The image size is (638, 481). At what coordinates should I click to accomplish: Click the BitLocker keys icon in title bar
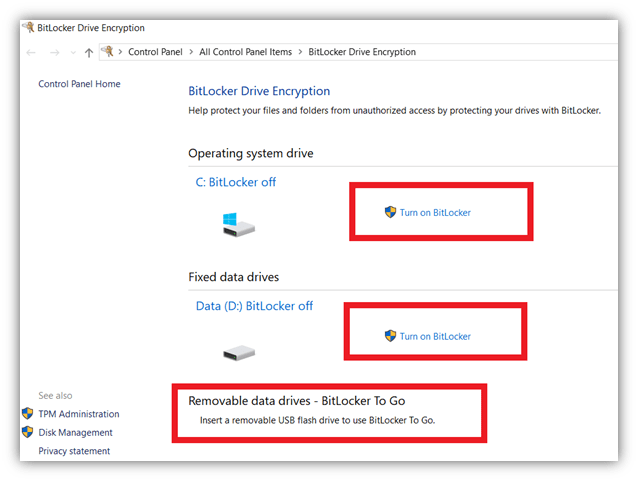point(28,27)
